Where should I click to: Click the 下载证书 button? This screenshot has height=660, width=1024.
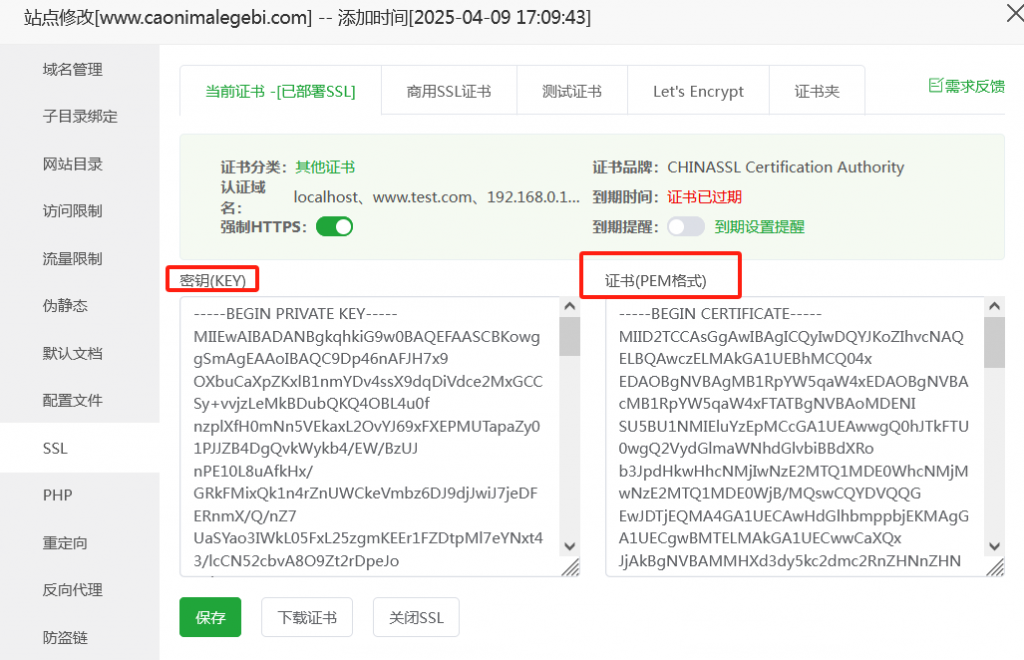pyautogui.click(x=307, y=617)
